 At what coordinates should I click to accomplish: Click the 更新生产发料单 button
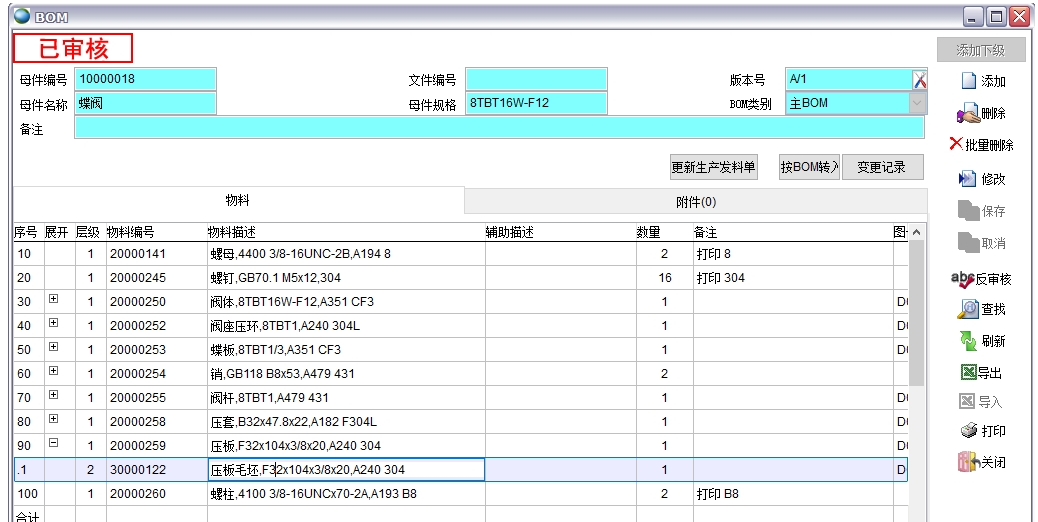pyautogui.click(x=714, y=167)
